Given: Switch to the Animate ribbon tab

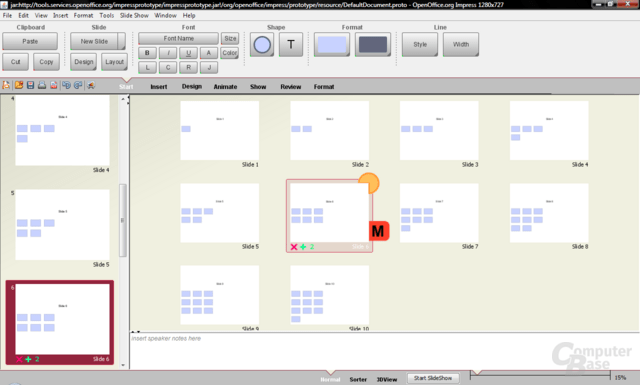Looking at the screenshot, I should point(225,87).
